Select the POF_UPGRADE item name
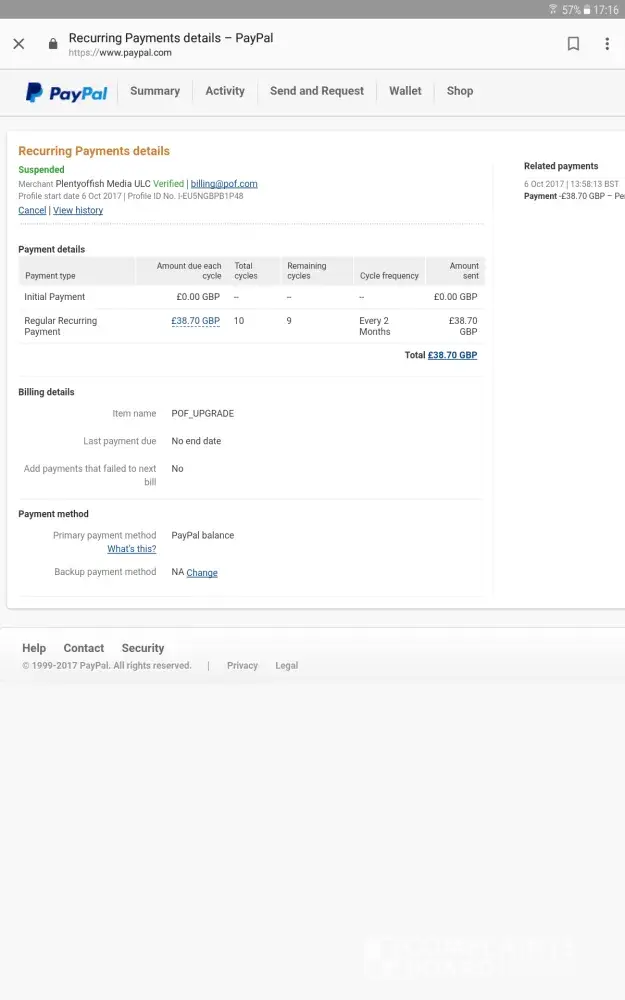625x1000 pixels. [202, 414]
